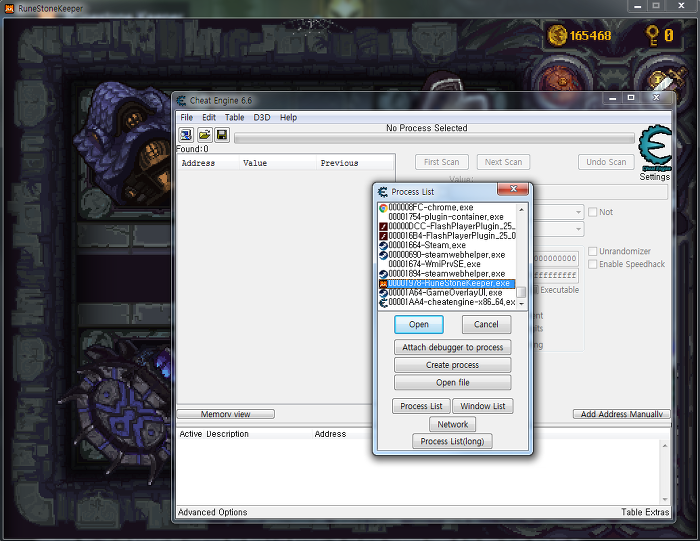This screenshot has height=541, width=700.
Task: Click the golden key icon in game
Action: (x=652, y=35)
